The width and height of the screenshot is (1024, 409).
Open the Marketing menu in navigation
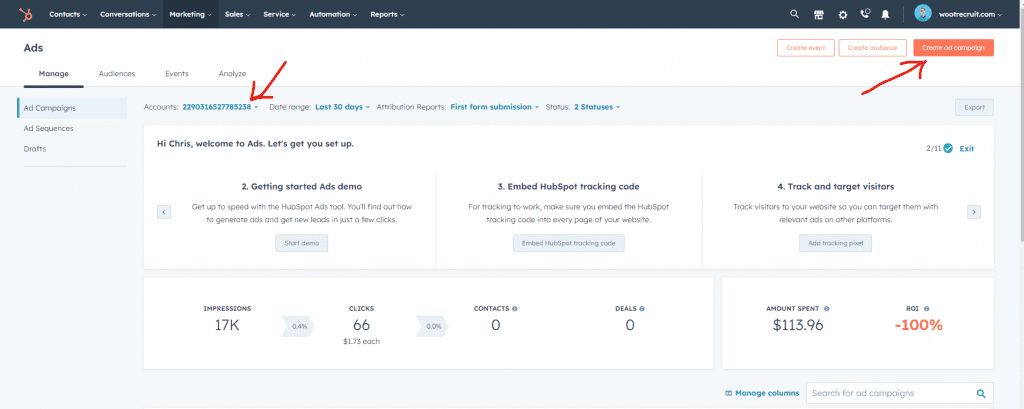pos(188,15)
